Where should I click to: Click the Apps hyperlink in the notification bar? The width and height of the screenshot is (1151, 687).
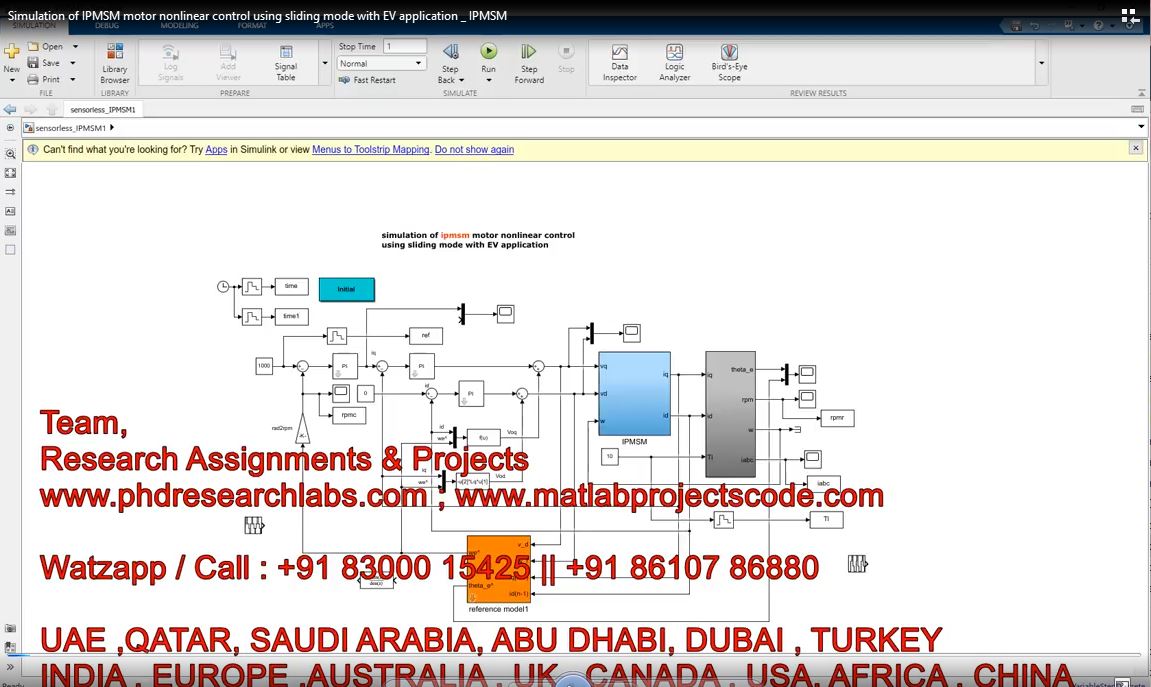pyautogui.click(x=216, y=149)
